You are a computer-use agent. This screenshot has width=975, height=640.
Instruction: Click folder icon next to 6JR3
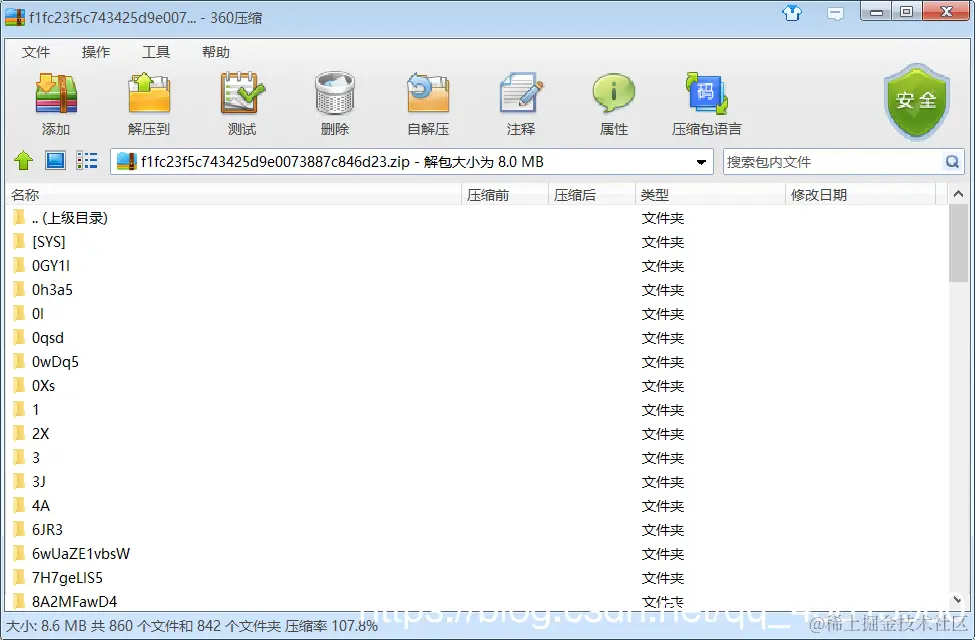pos(20,529)
